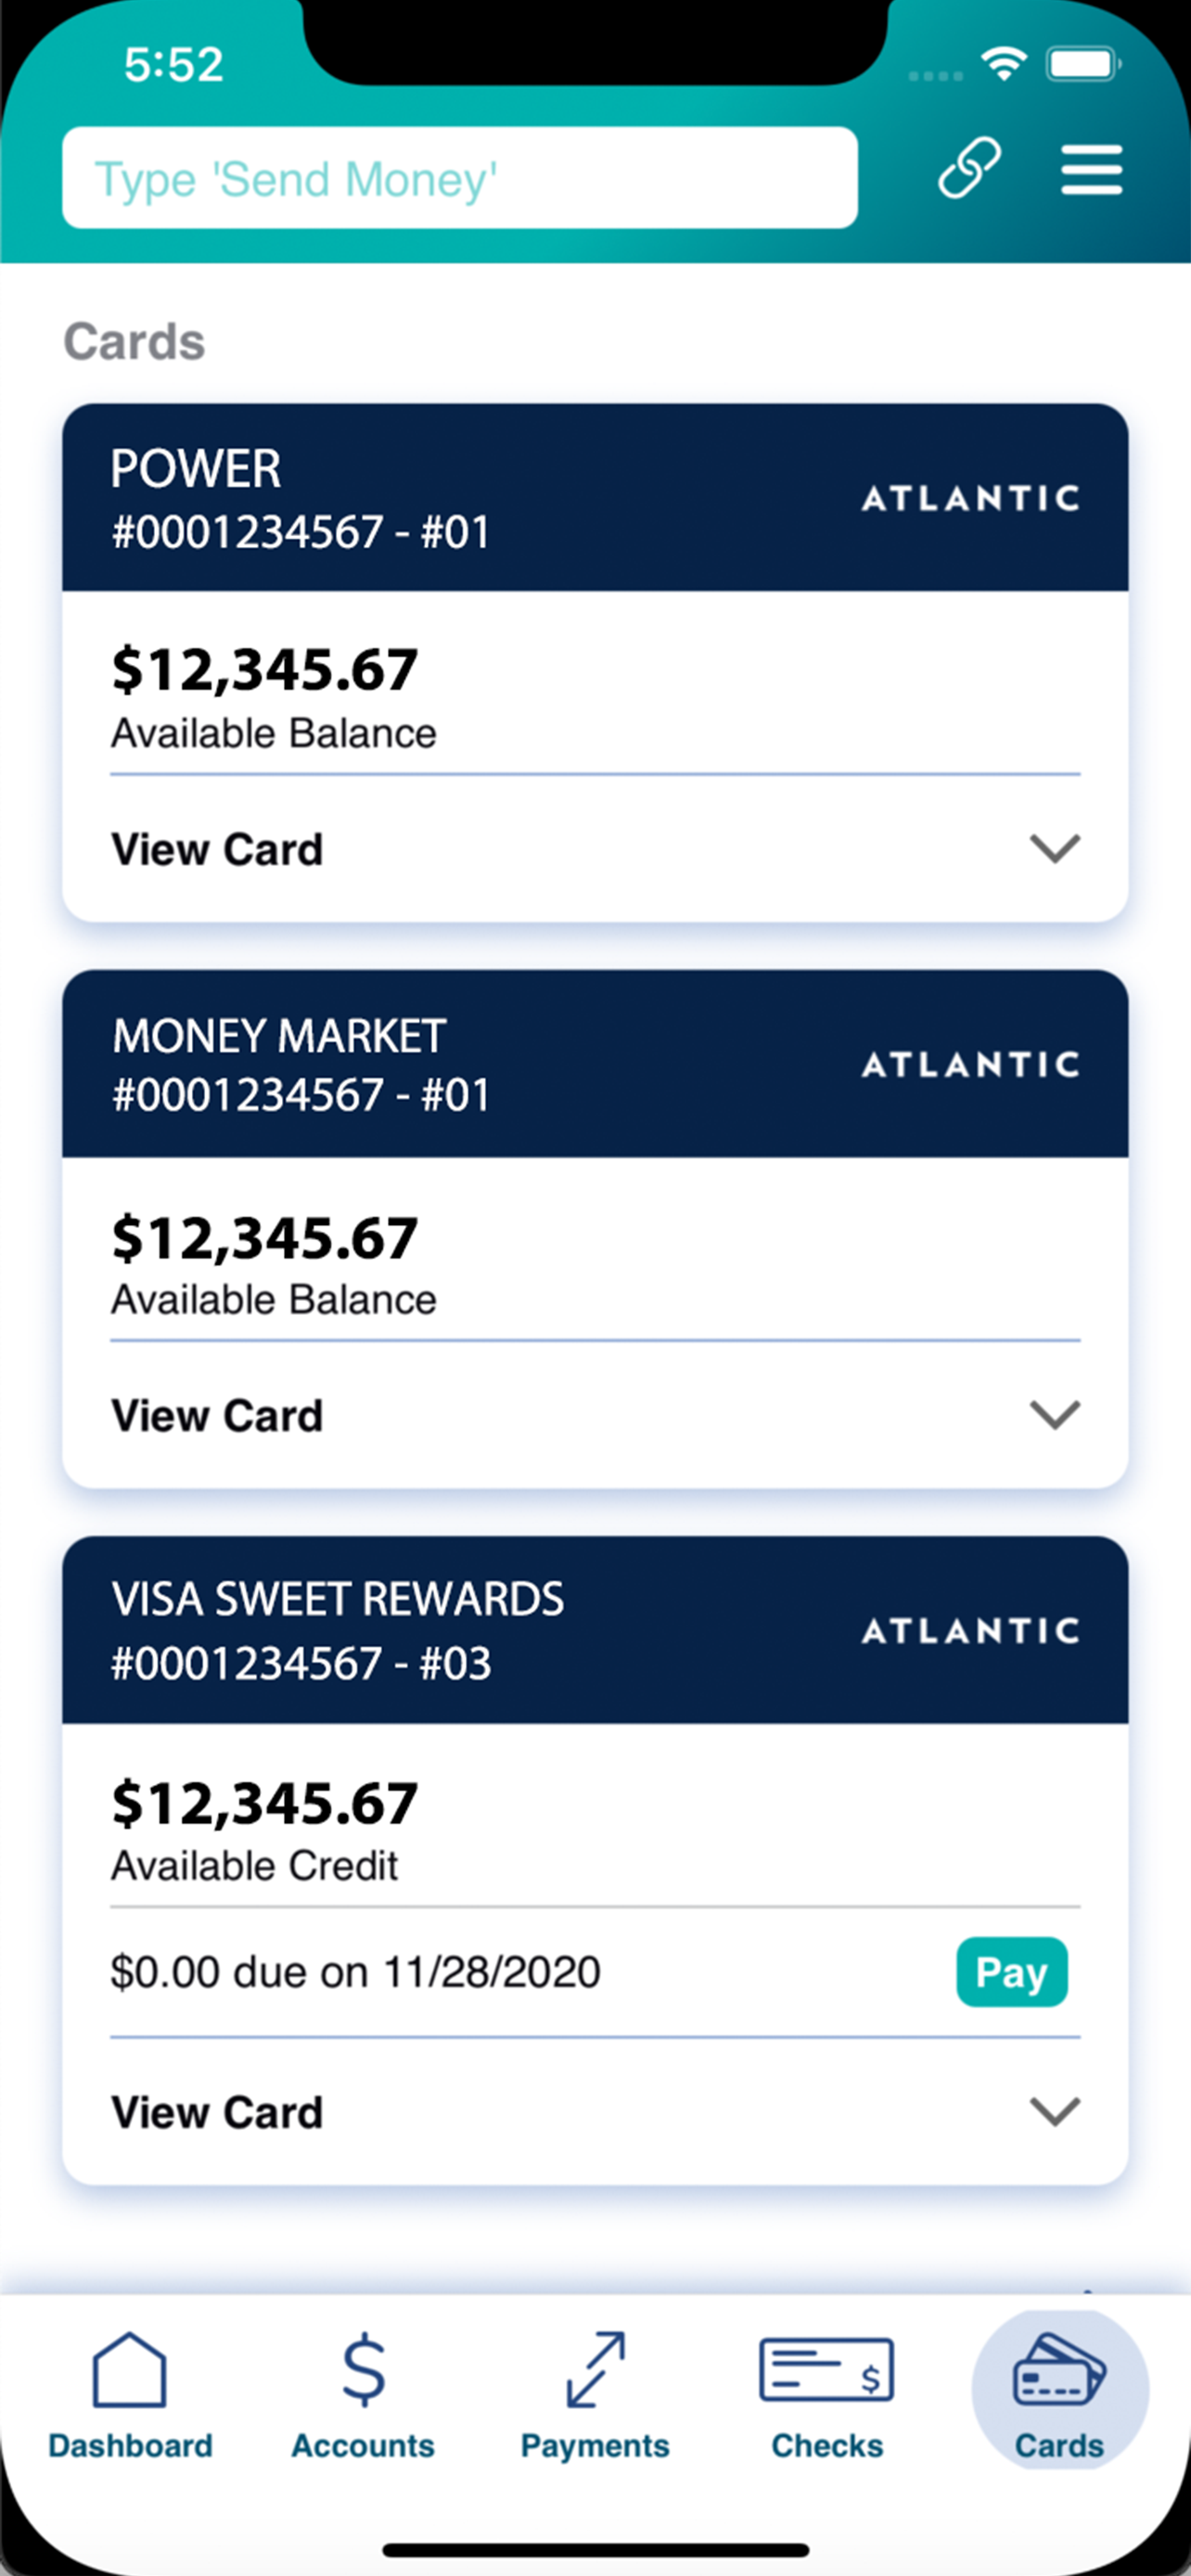Expand View Card chevron for MONEY MARKET
The image size is (1191, 2576).
(1055, 1414)
